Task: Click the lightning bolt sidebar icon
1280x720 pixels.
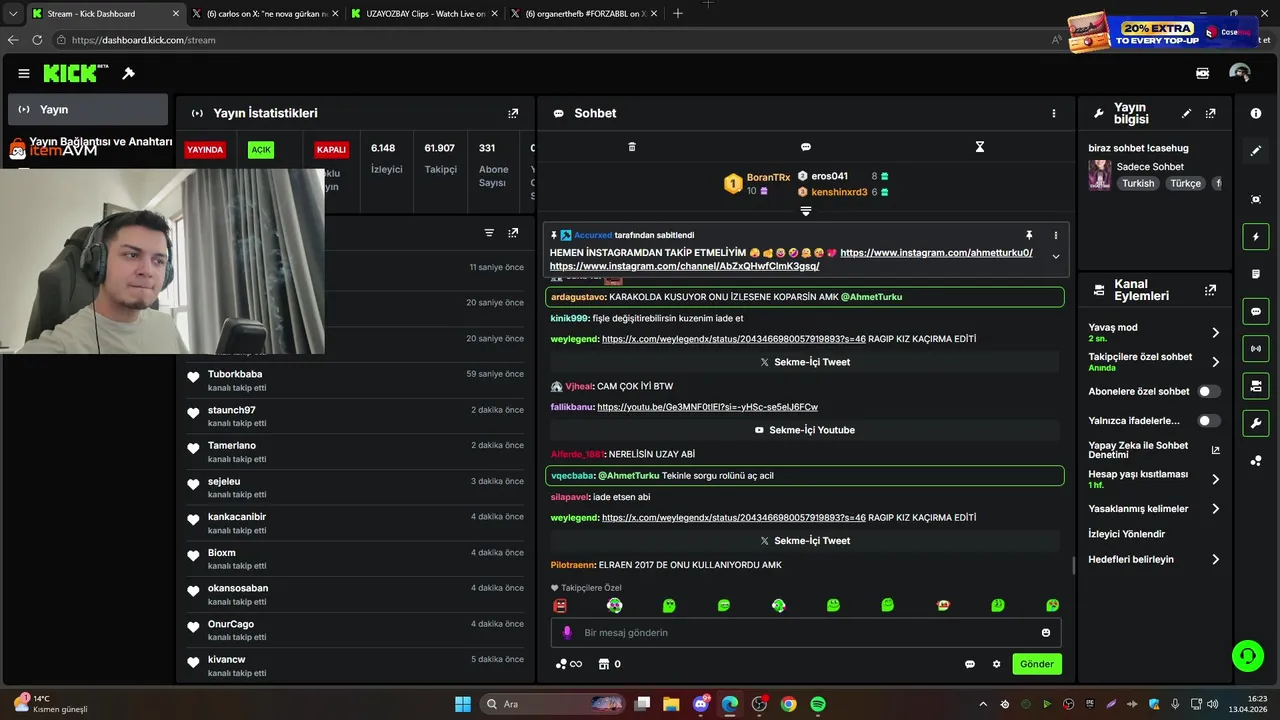Action: 1256,237
